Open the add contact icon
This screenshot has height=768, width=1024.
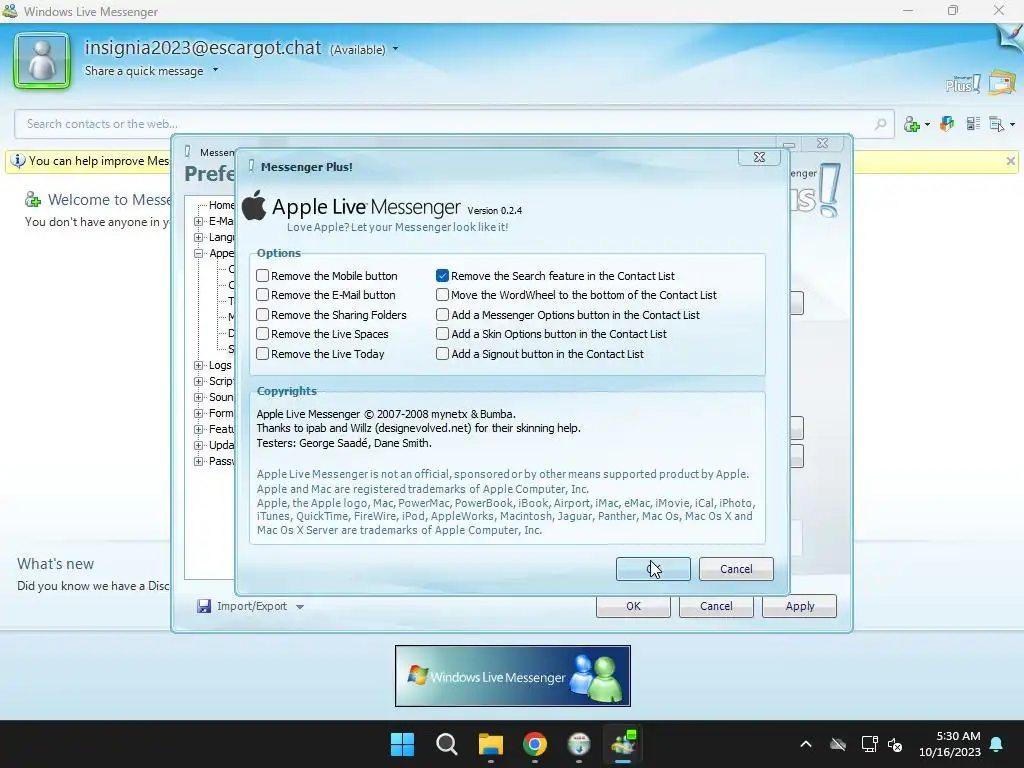coord(912,124)
